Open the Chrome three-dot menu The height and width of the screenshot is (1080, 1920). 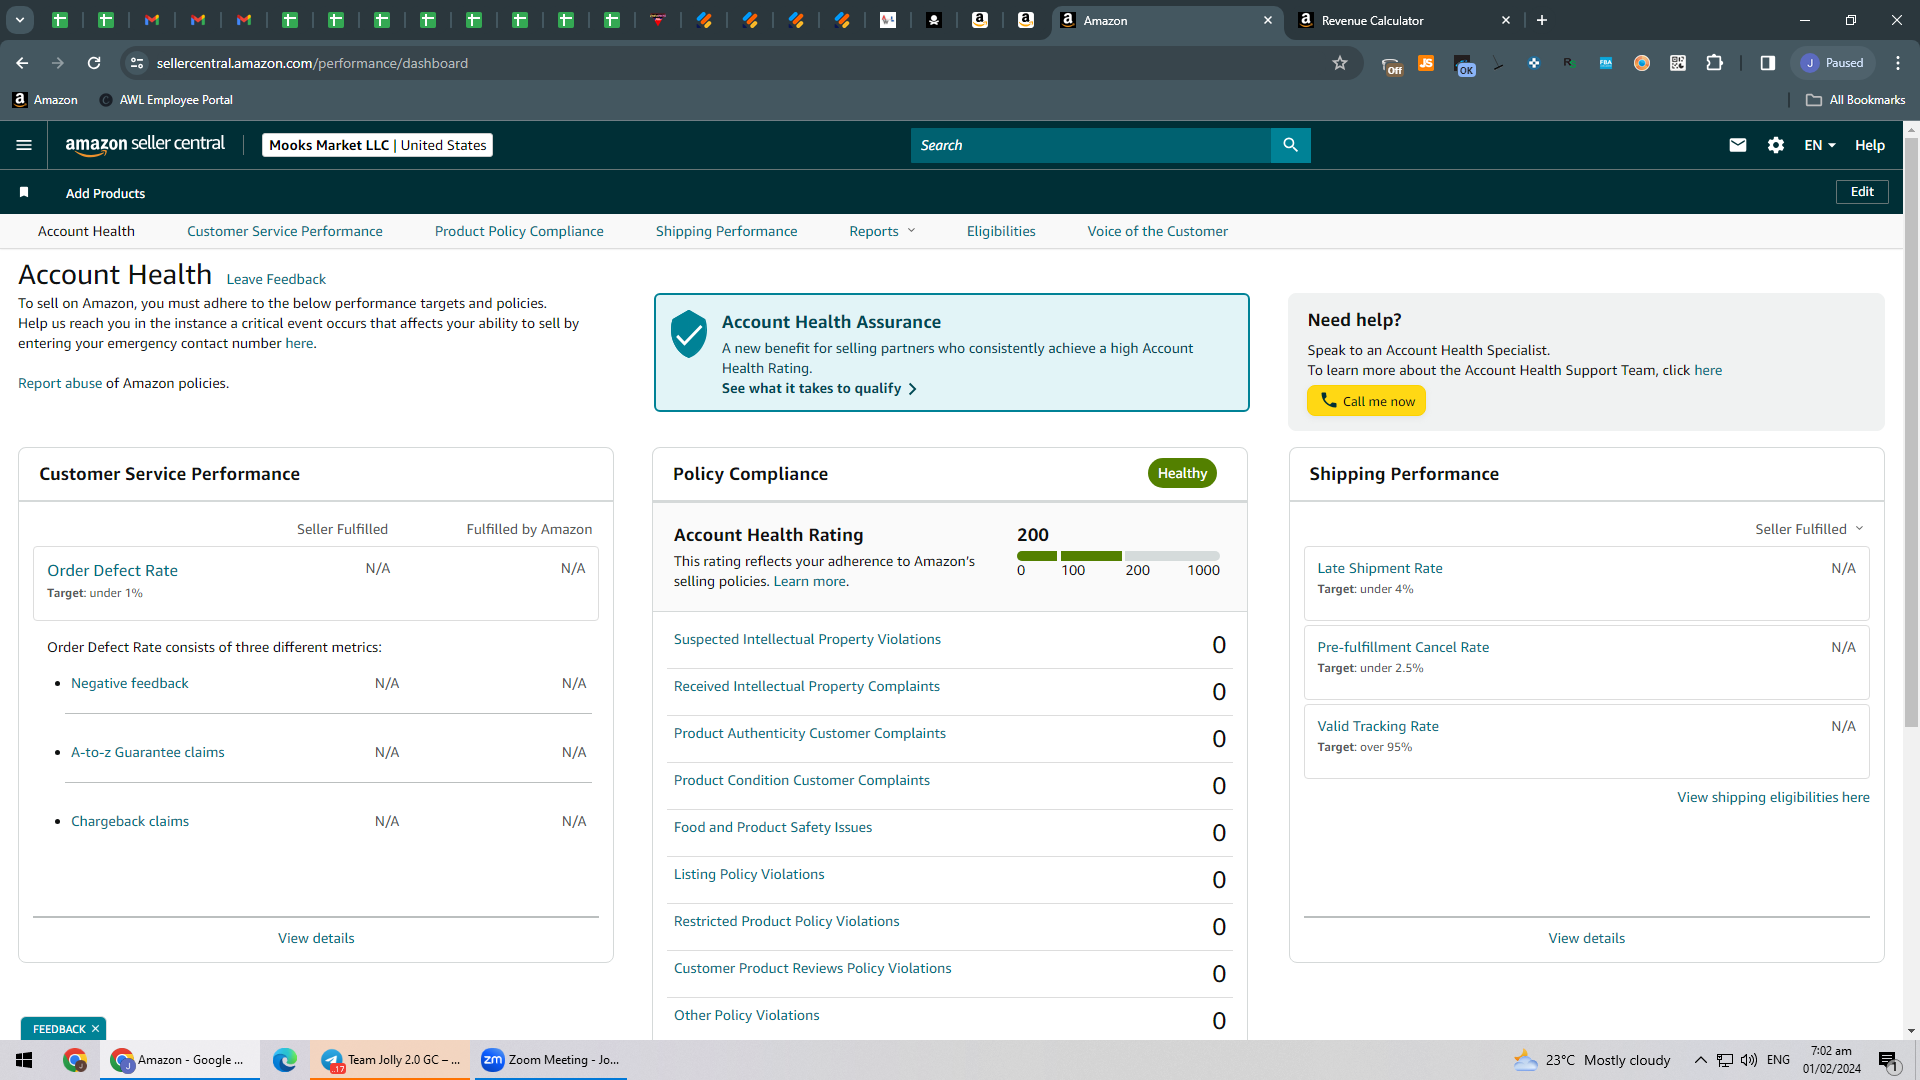point(1898,63)
